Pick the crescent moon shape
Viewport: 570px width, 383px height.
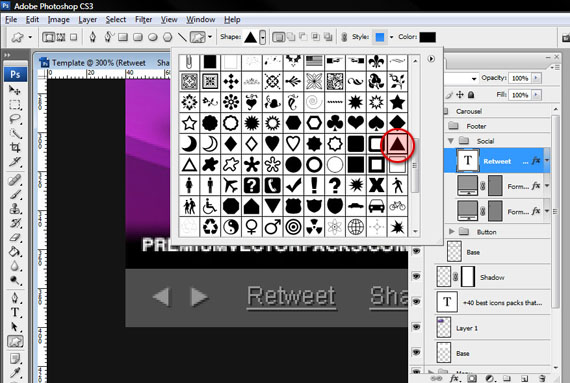coord(189,144)
